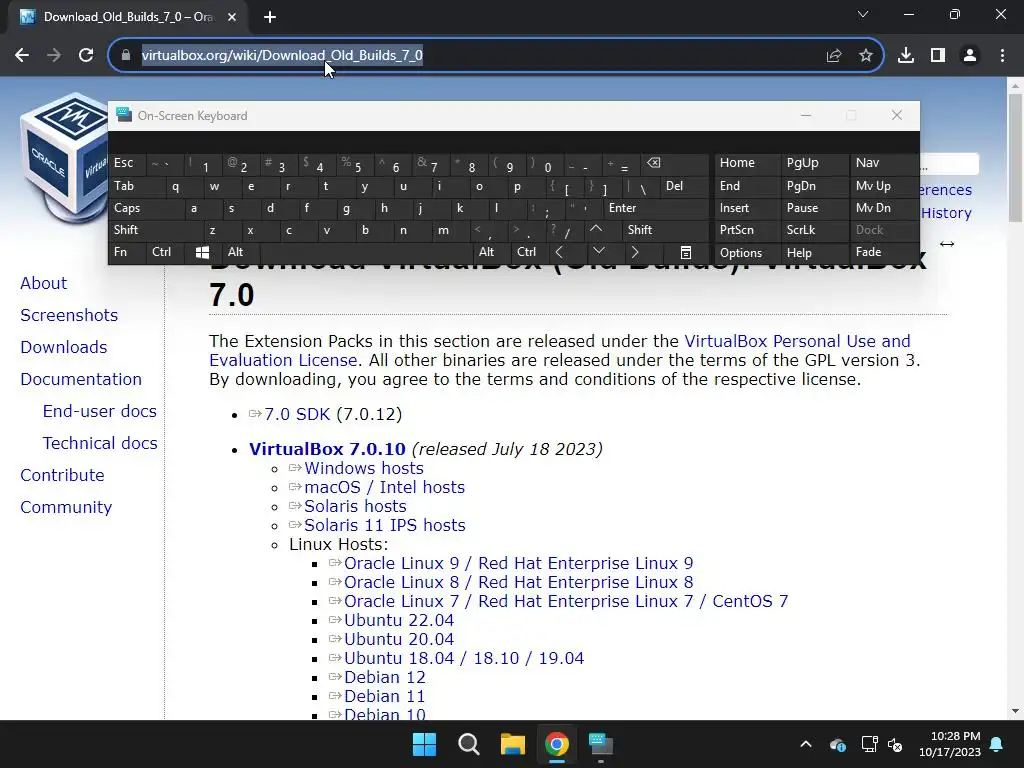
Task: Tap the letter q key
Action: (x=176, y=187)
